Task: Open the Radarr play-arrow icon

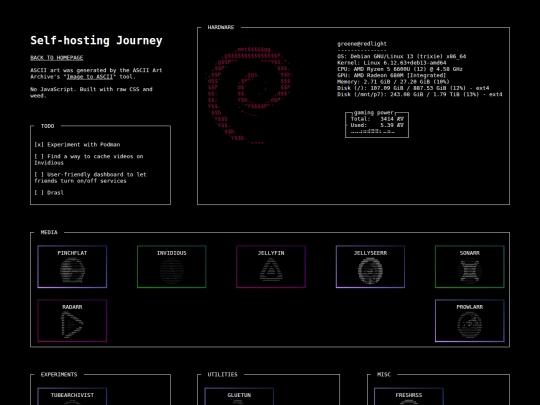Action: click(72, 324)
